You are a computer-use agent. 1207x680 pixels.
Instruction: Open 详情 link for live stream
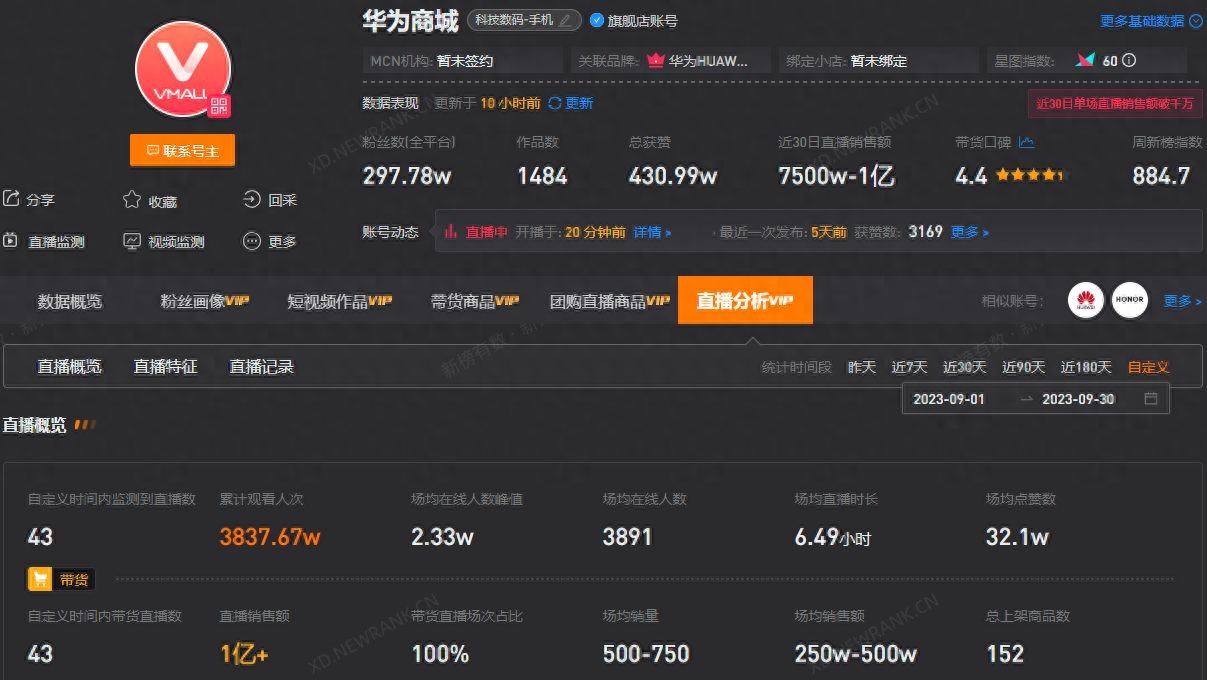click(x=652, y=232)
